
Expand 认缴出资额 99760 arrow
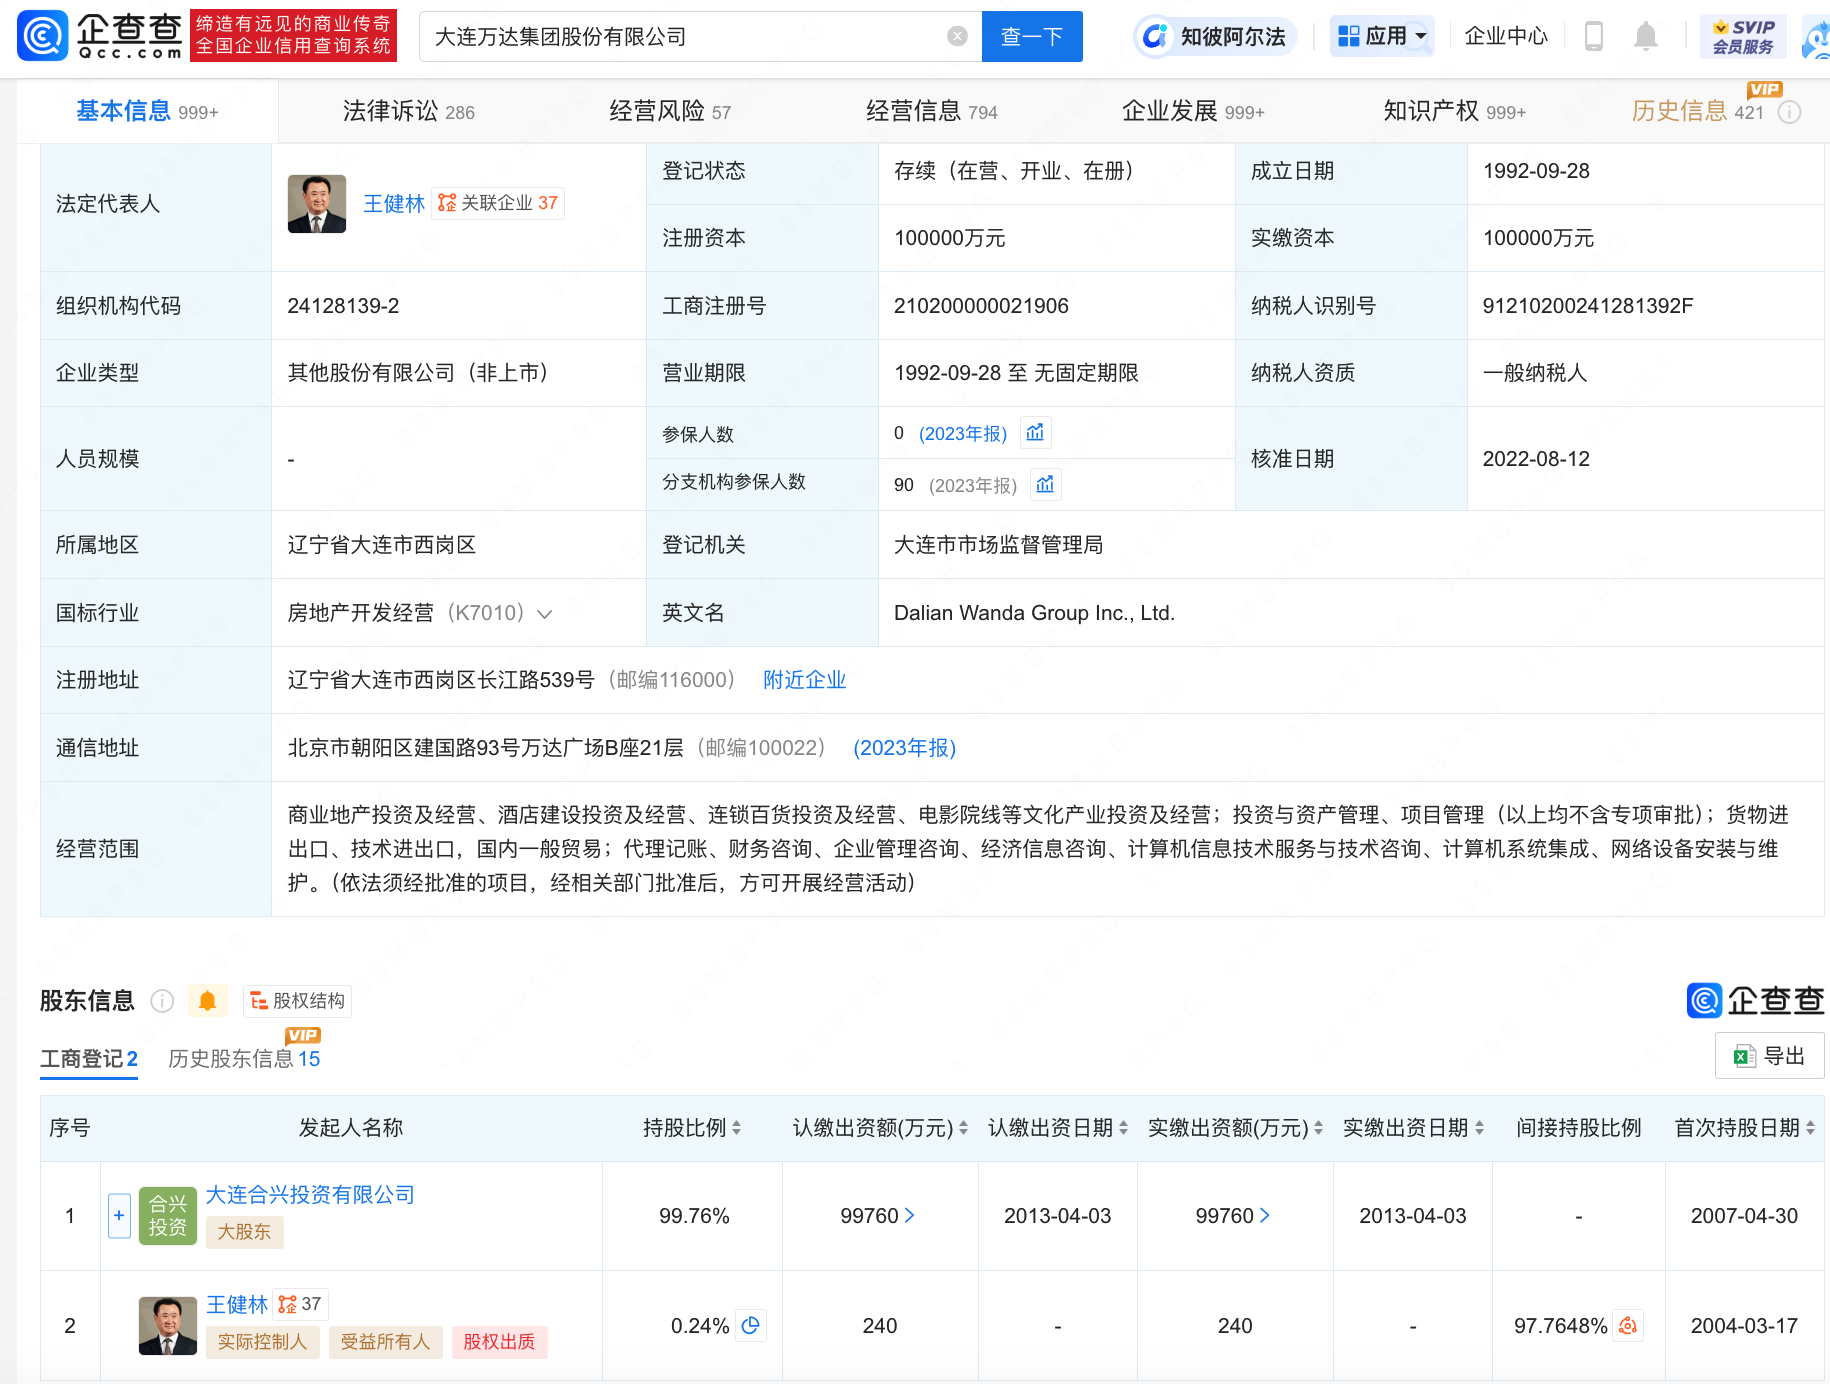point(909,1216)
